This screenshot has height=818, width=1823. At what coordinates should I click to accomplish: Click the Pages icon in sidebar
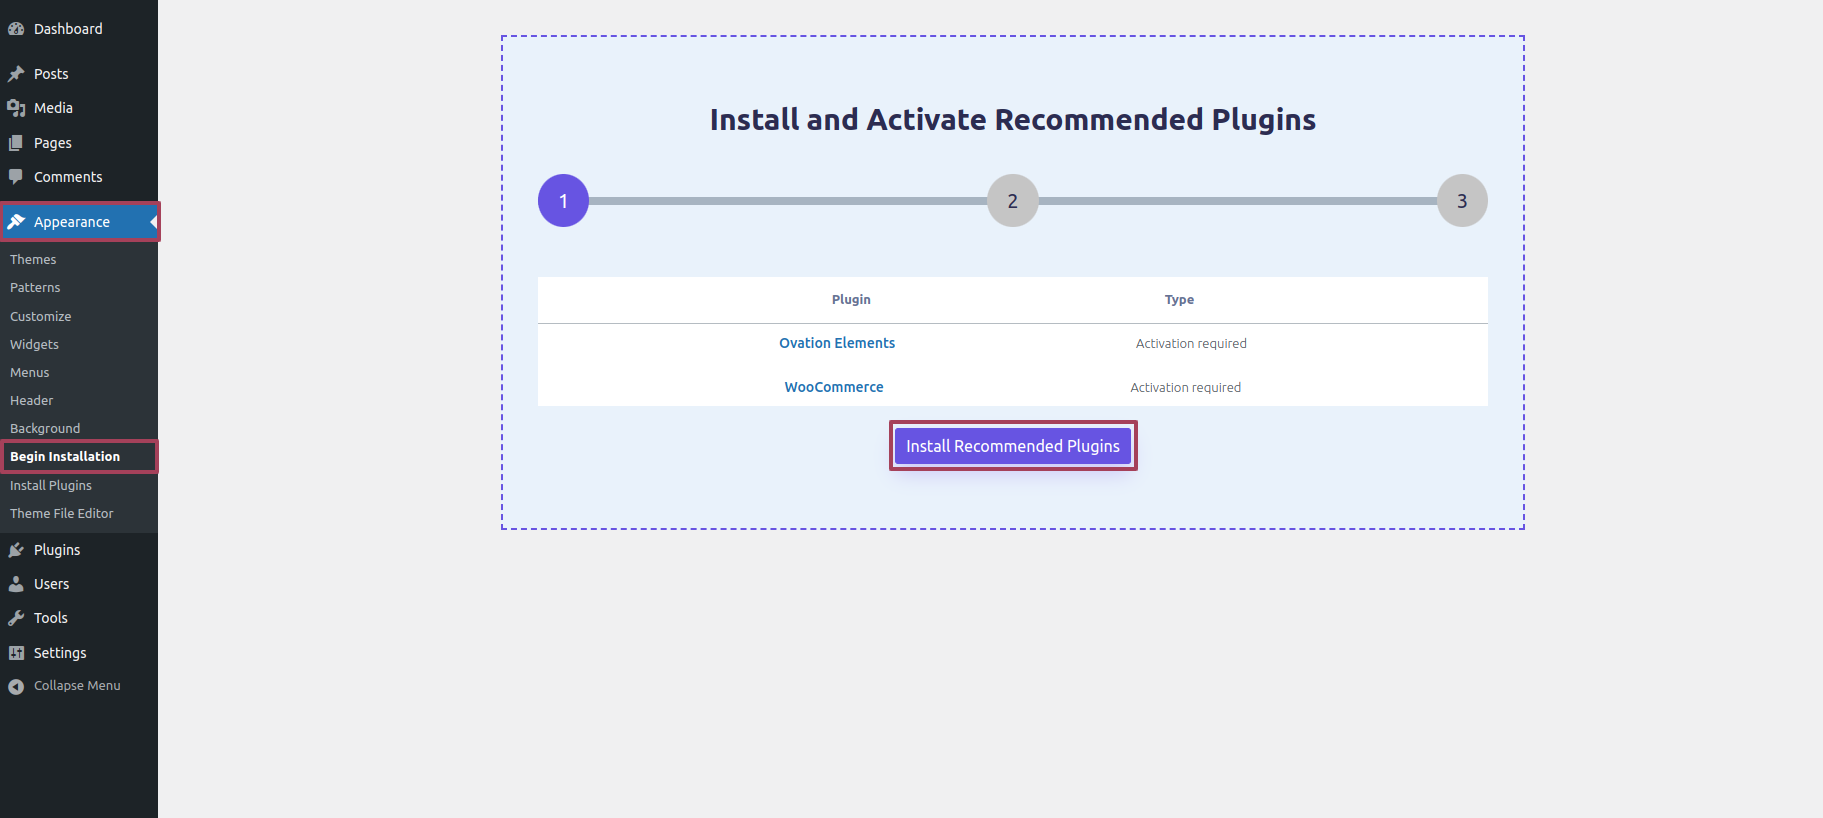[16, 143]
